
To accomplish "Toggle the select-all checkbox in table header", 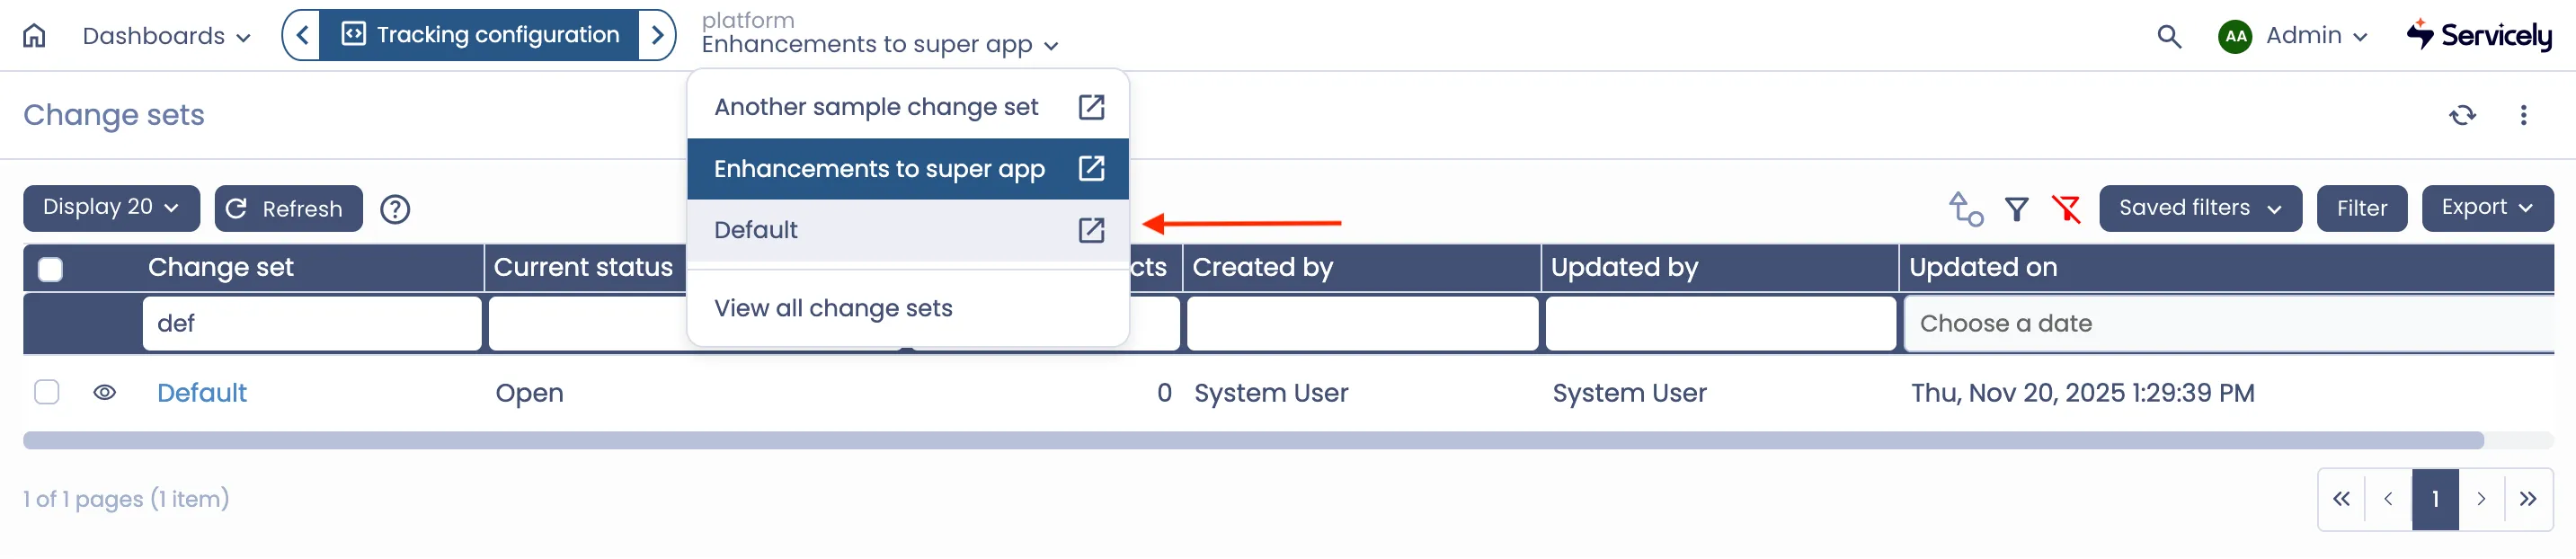I will 50,269.
